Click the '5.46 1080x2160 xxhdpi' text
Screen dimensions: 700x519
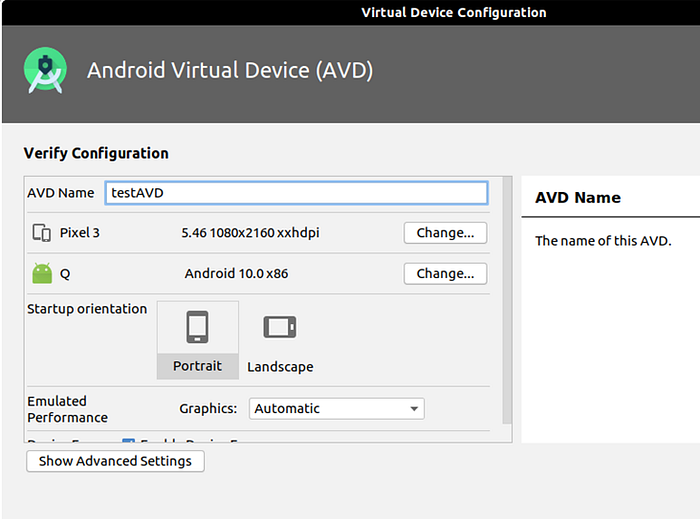pos(250,233)
